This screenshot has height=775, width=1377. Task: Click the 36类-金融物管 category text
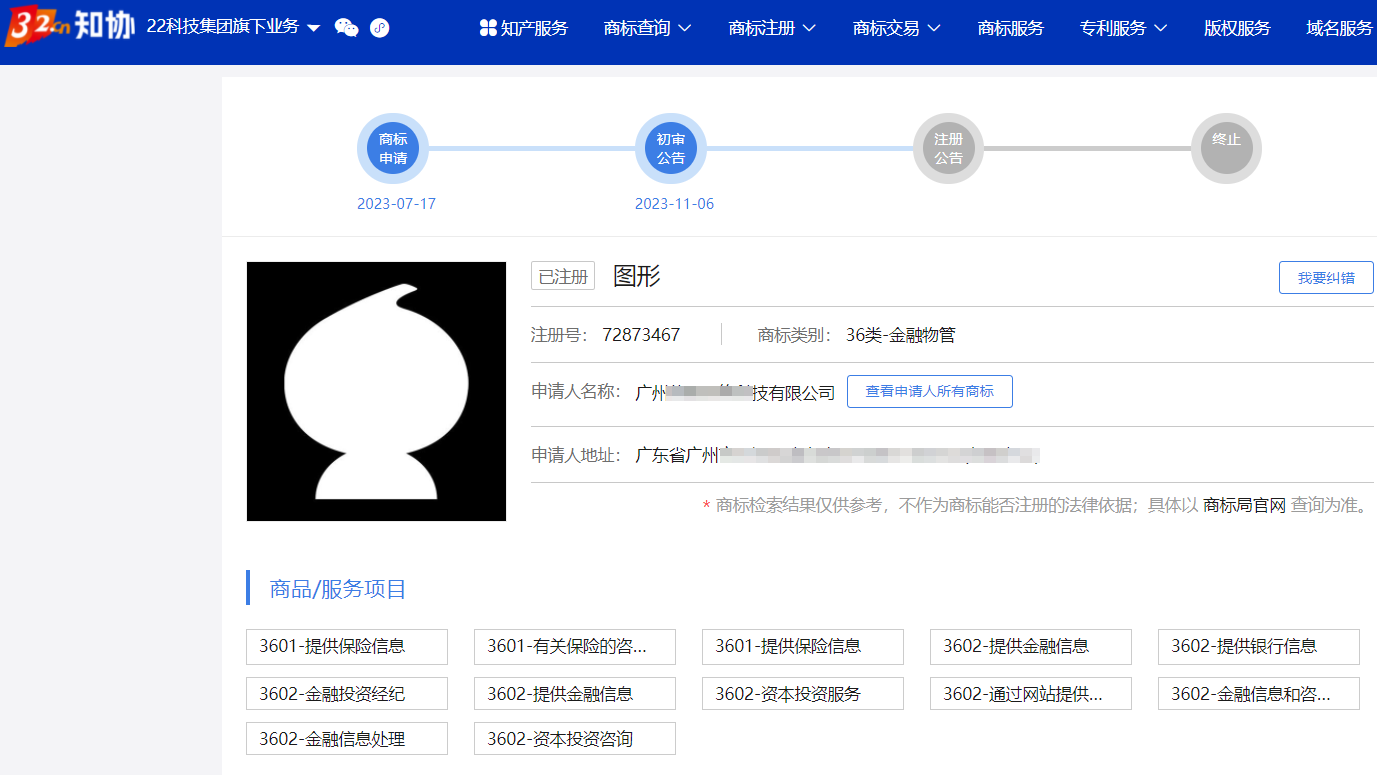click(900, 335)
